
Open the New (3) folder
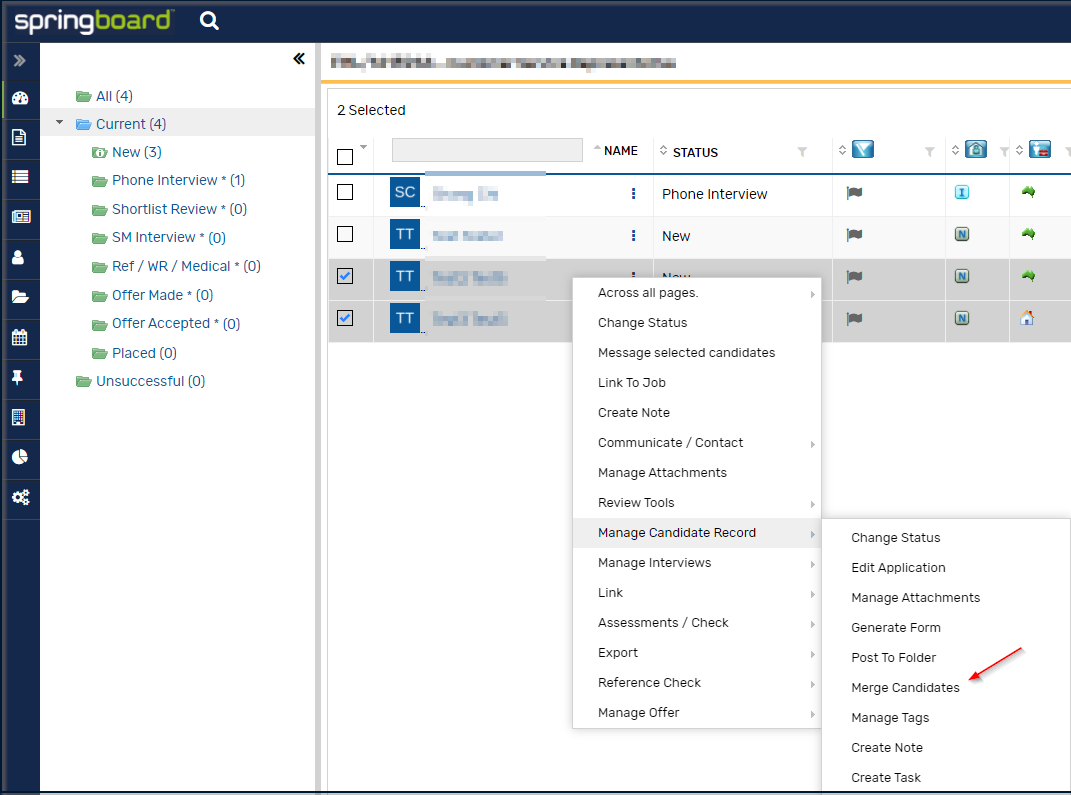[x=137, y=152]
